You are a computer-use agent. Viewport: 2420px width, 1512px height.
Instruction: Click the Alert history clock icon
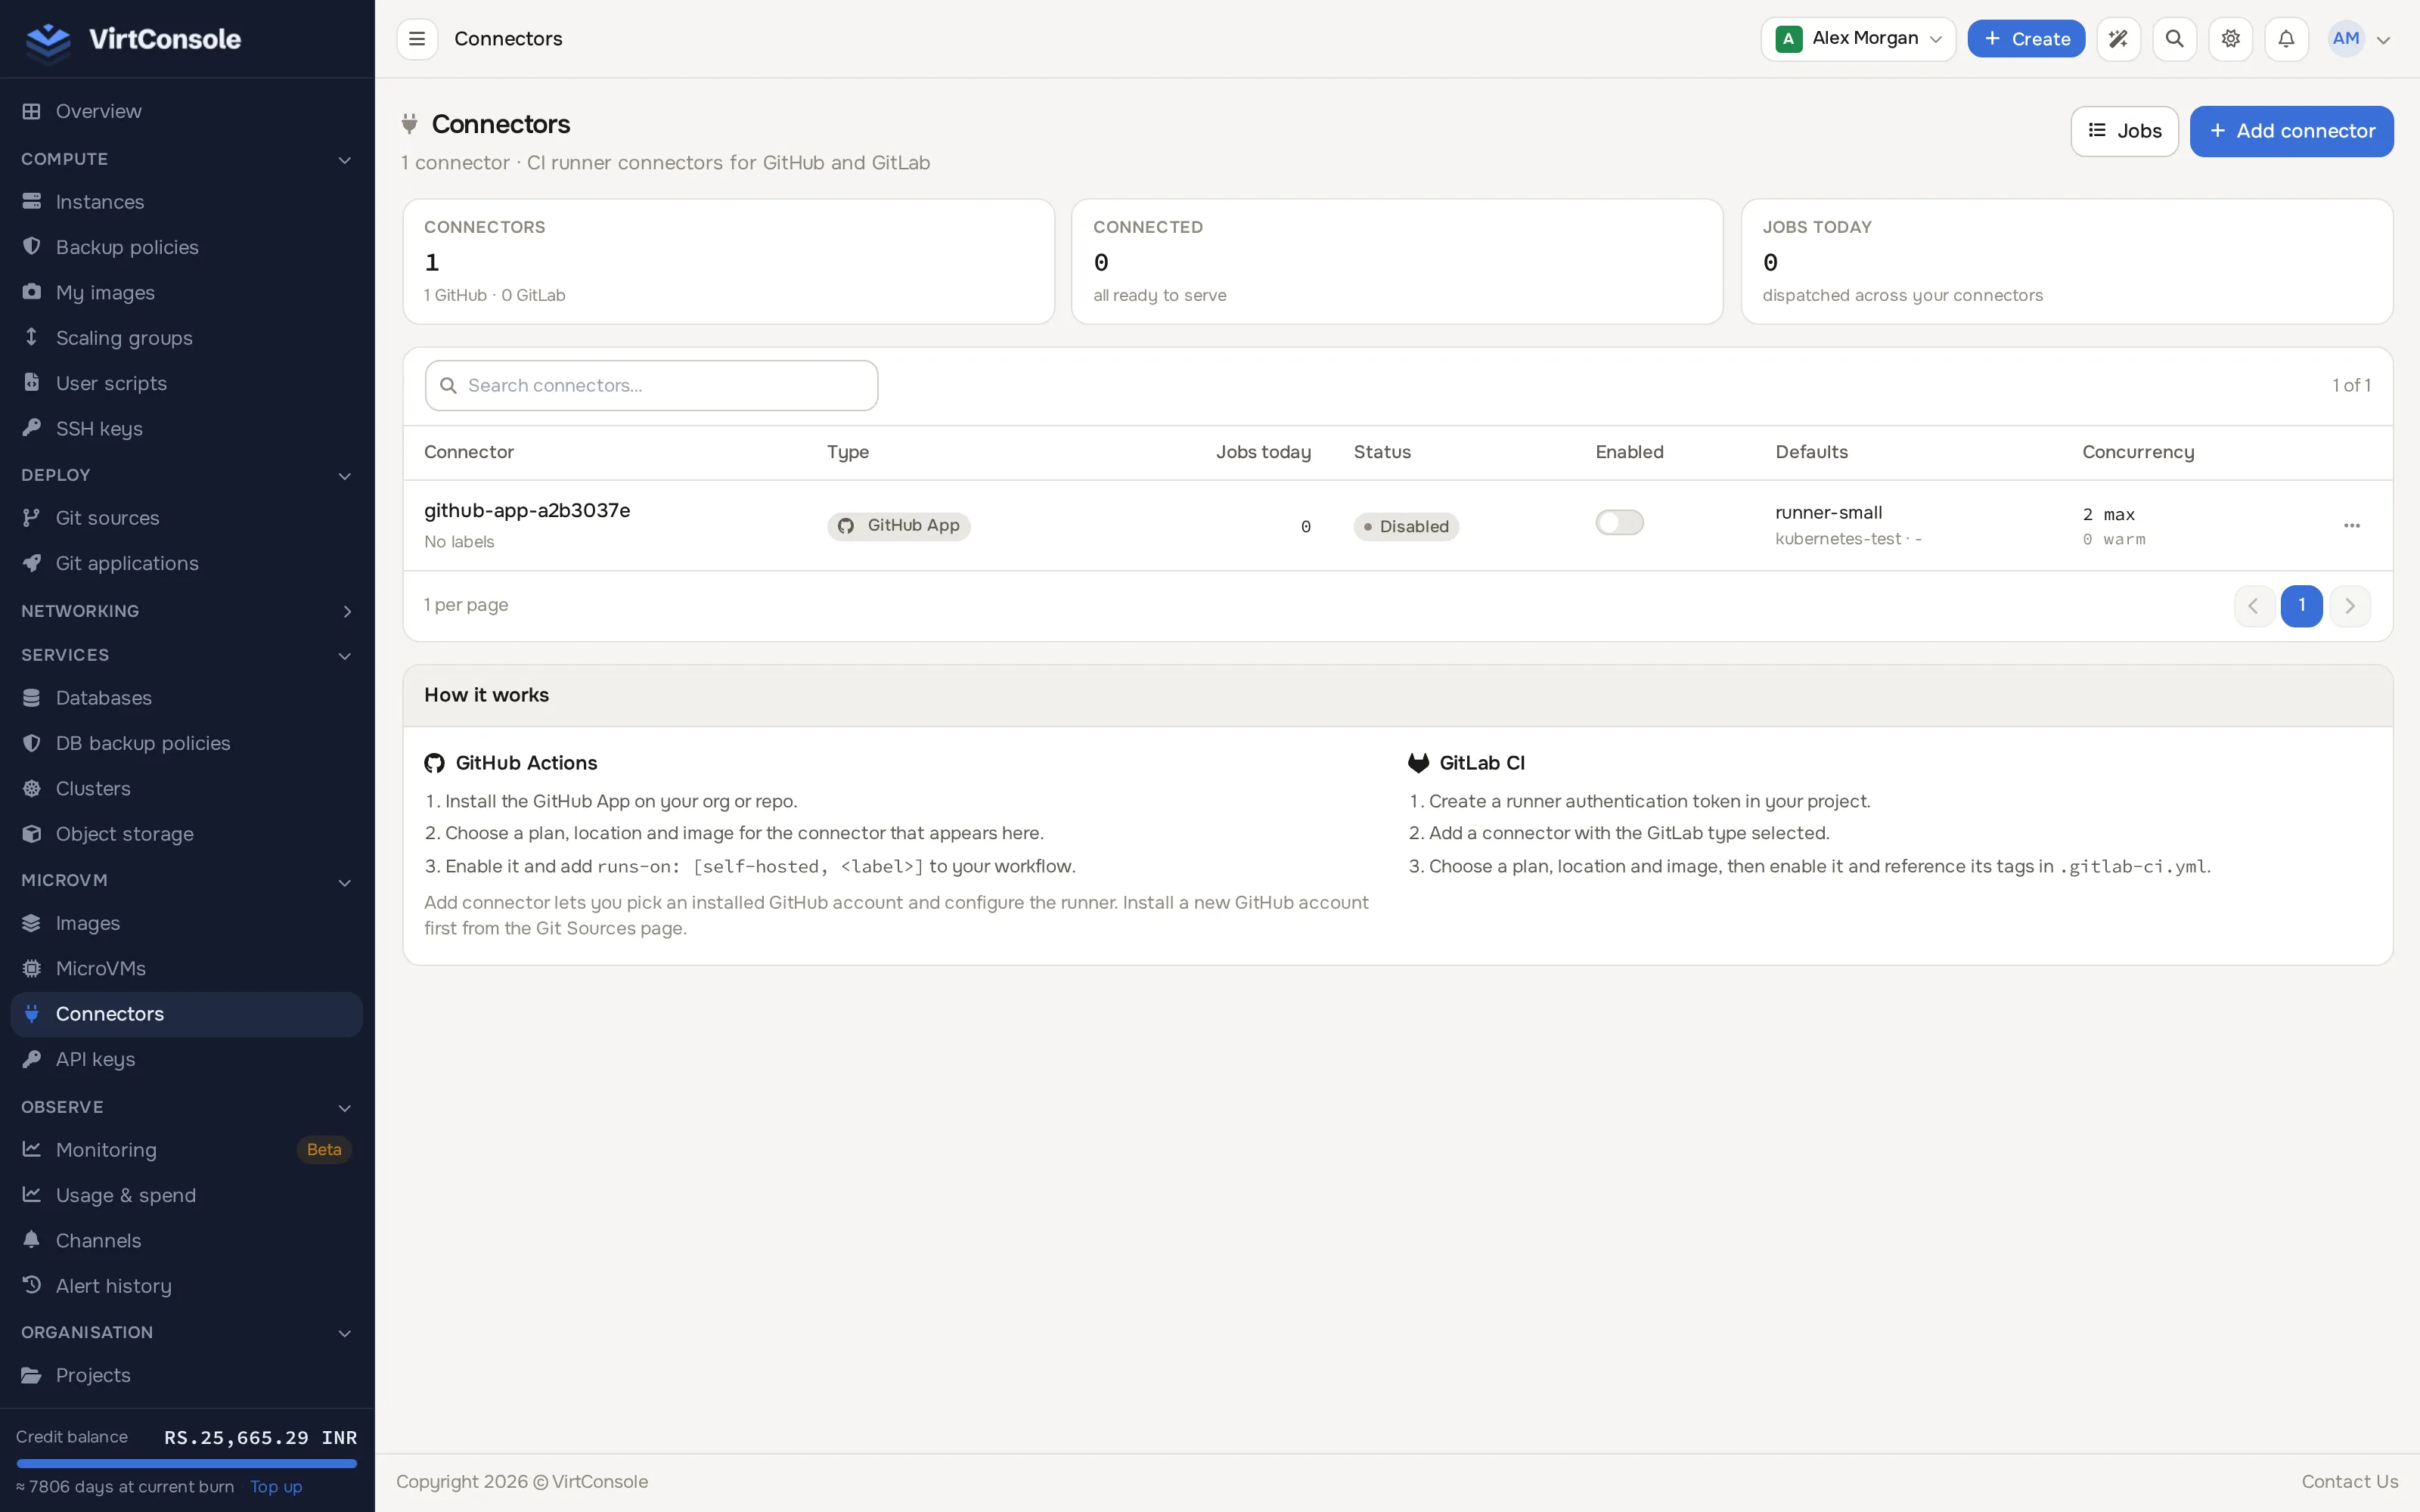click(32, 1285)
